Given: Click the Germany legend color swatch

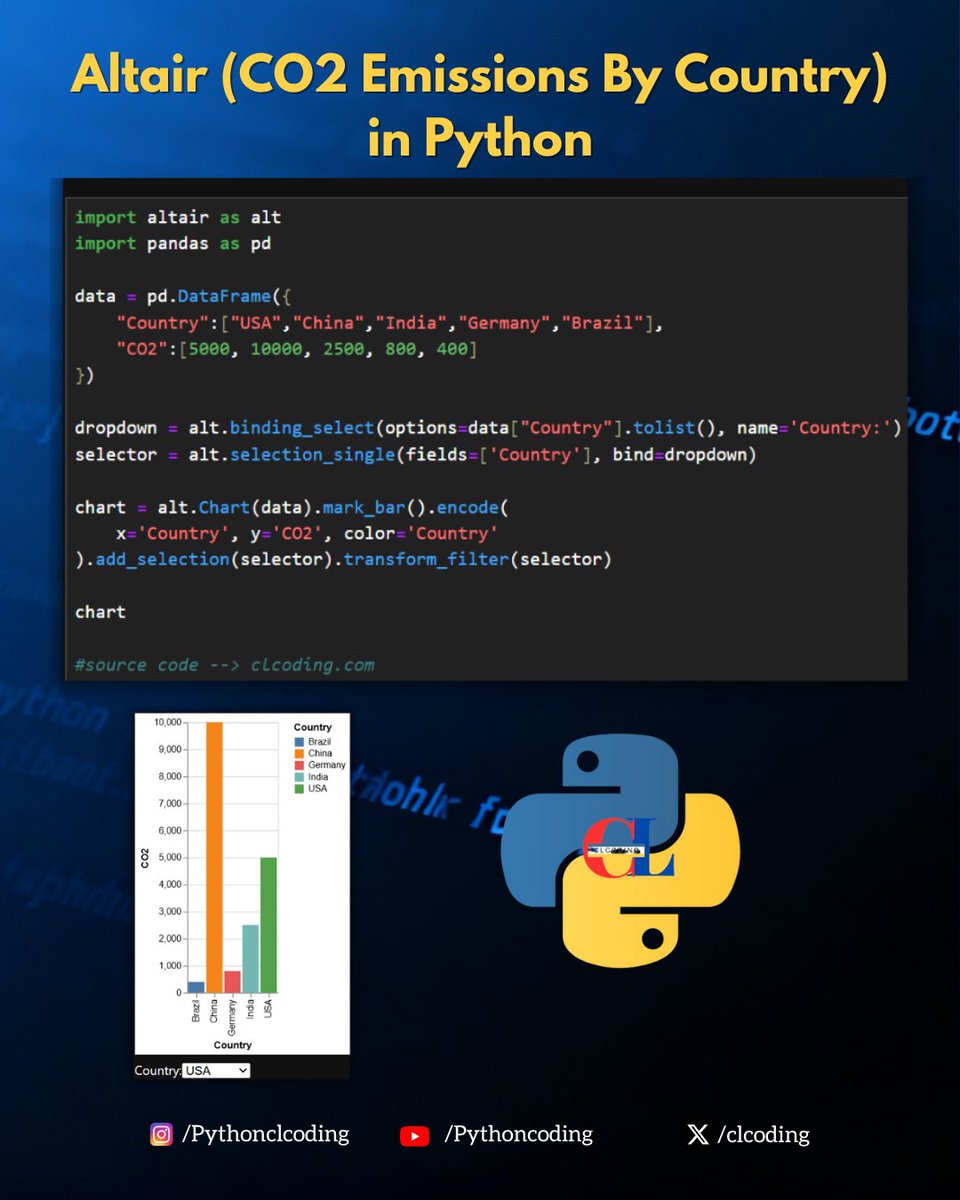Looking at the screenshot, I should coord(298,765).
